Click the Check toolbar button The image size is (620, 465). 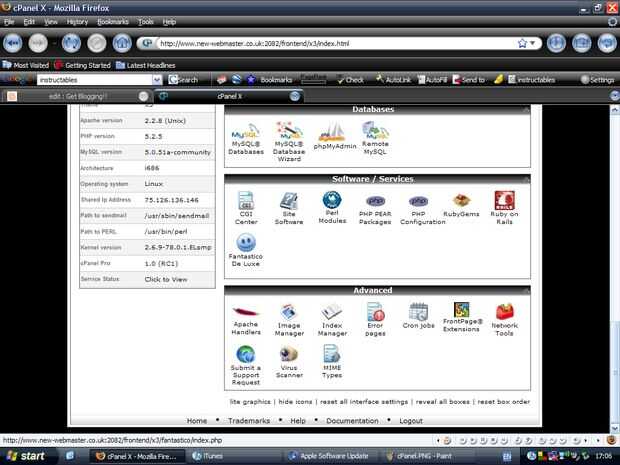point(350,80)
